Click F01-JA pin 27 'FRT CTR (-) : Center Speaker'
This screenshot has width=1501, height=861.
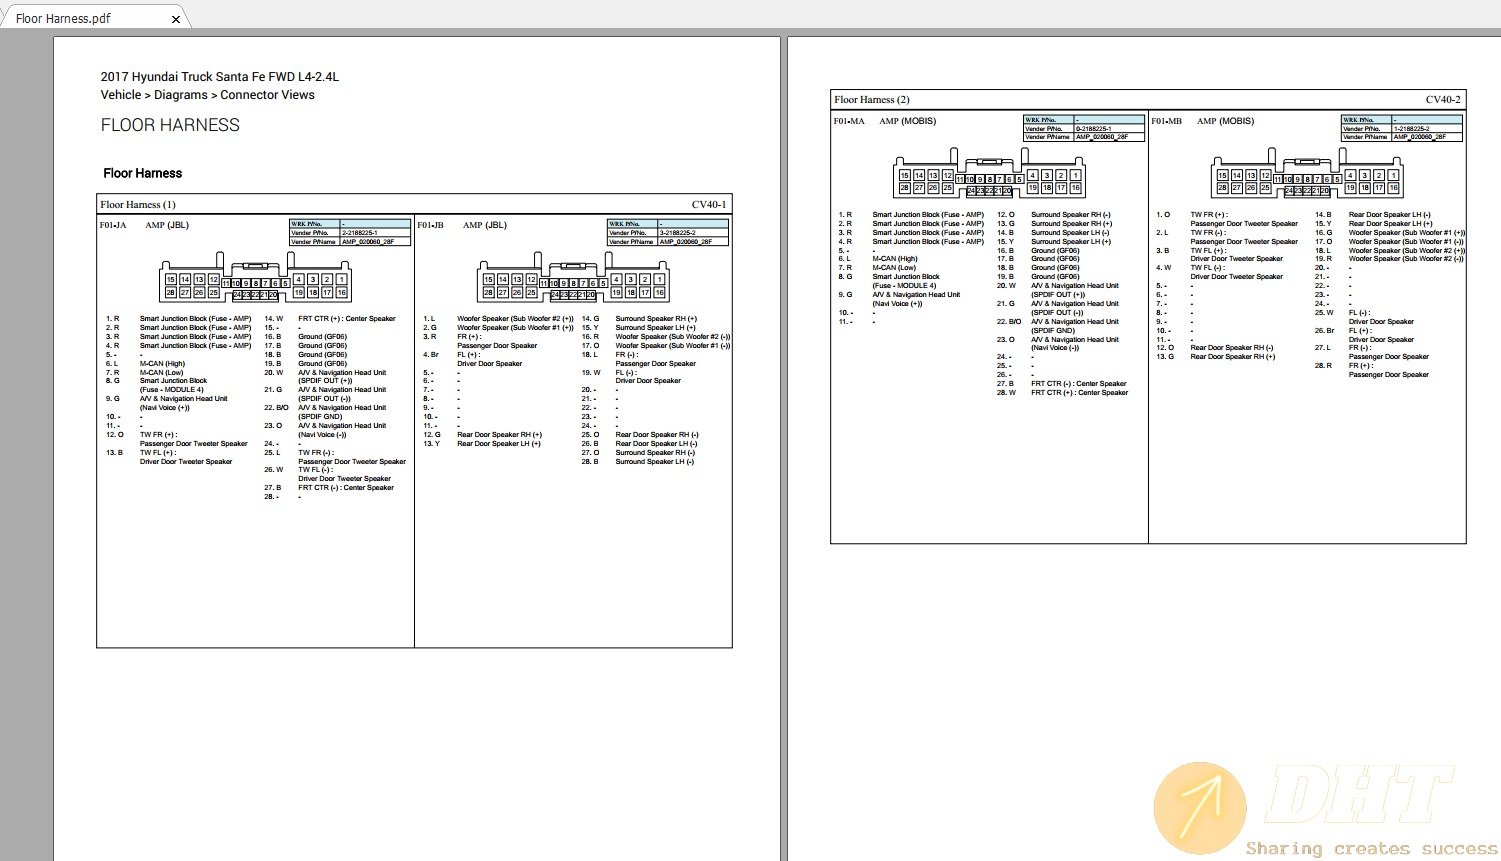[346, 488]
